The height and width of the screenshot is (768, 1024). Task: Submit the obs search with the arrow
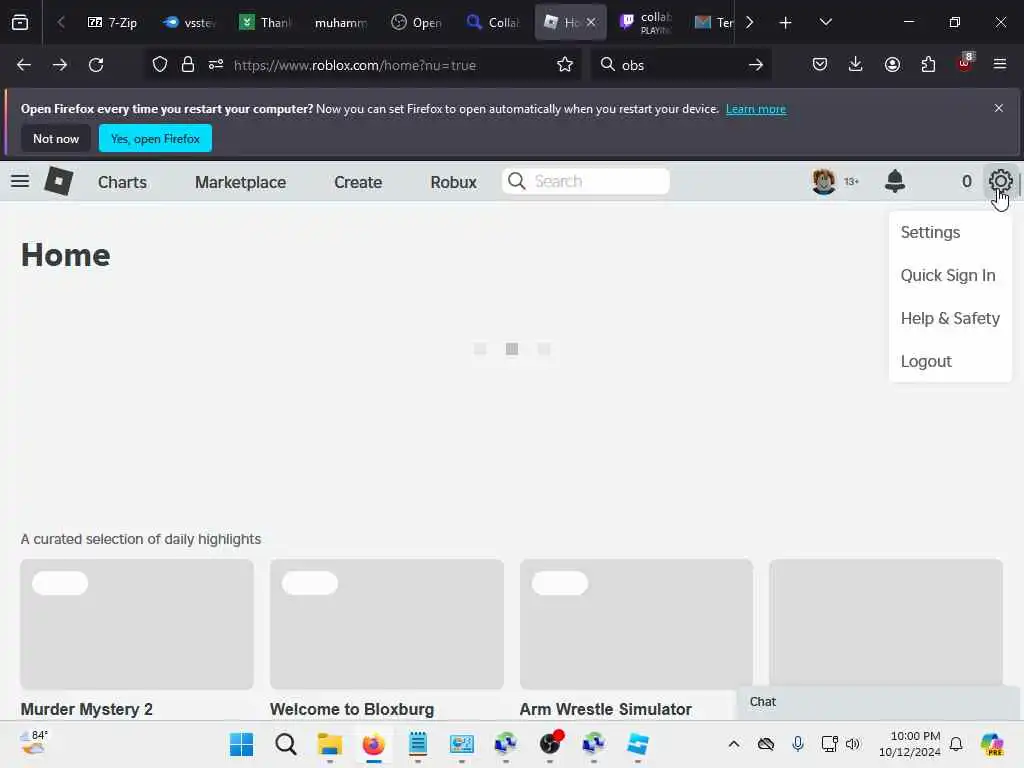point(756,65)
